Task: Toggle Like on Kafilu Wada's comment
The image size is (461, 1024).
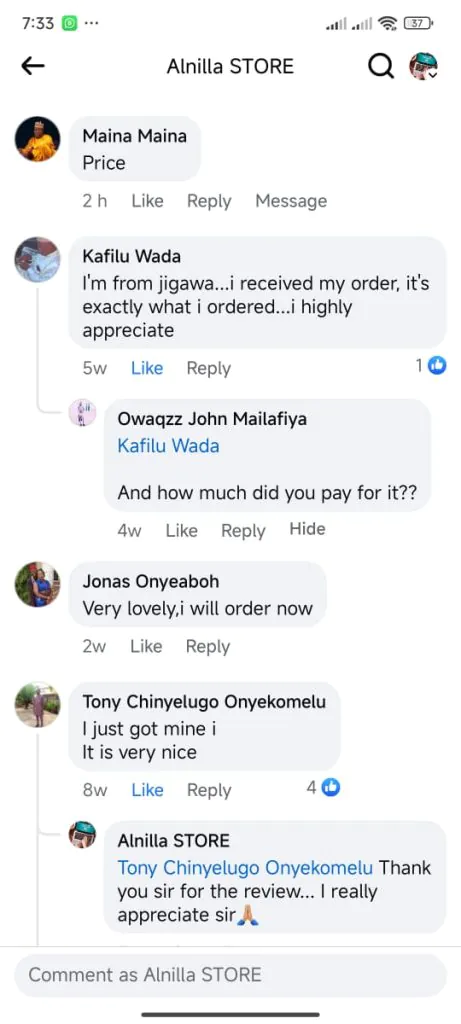Action: 147,368
